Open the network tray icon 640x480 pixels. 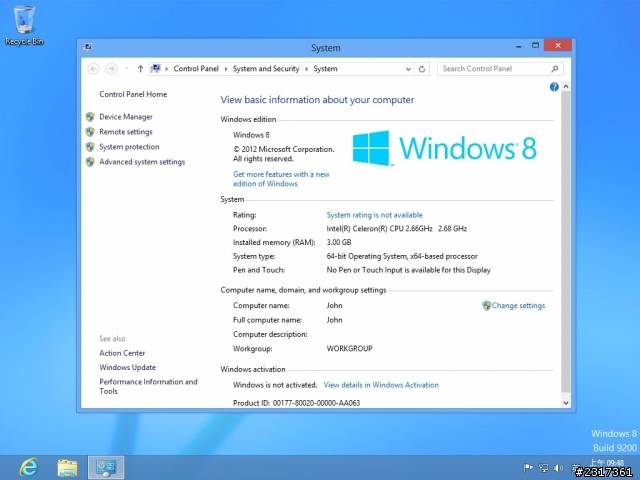click(x=543, y=468)
